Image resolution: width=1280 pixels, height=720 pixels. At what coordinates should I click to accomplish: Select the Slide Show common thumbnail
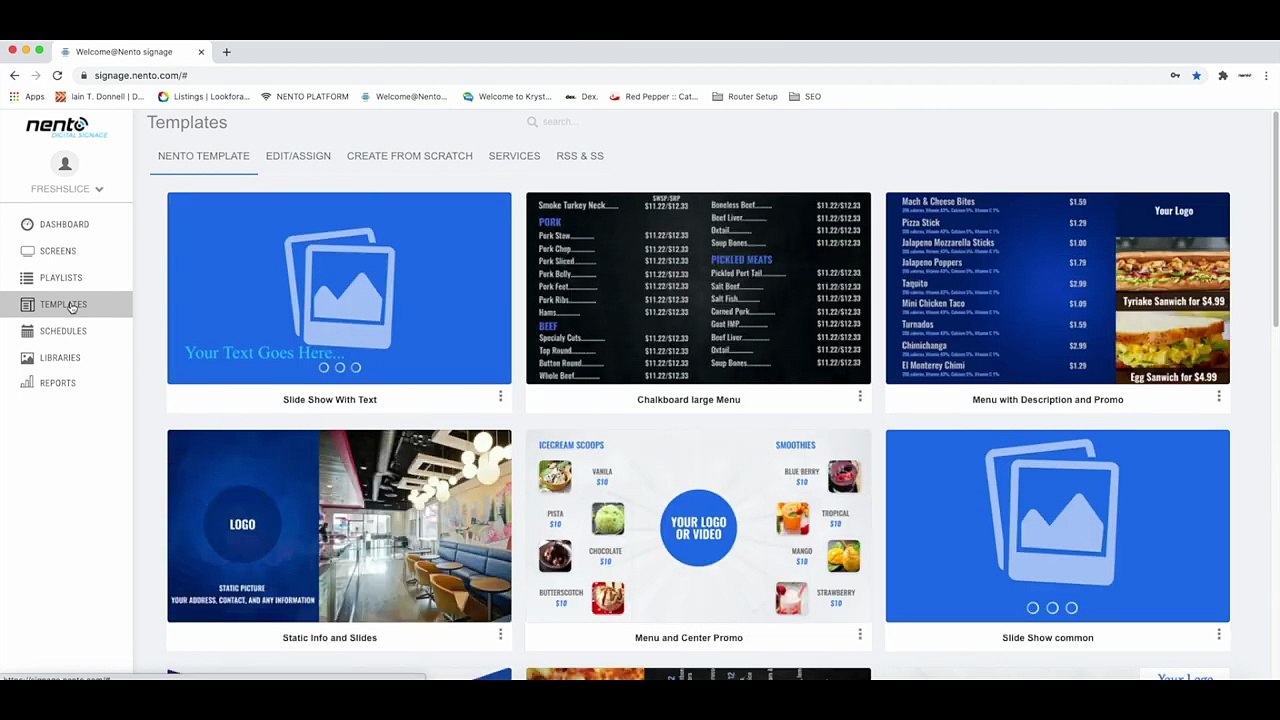(1058, 526)
